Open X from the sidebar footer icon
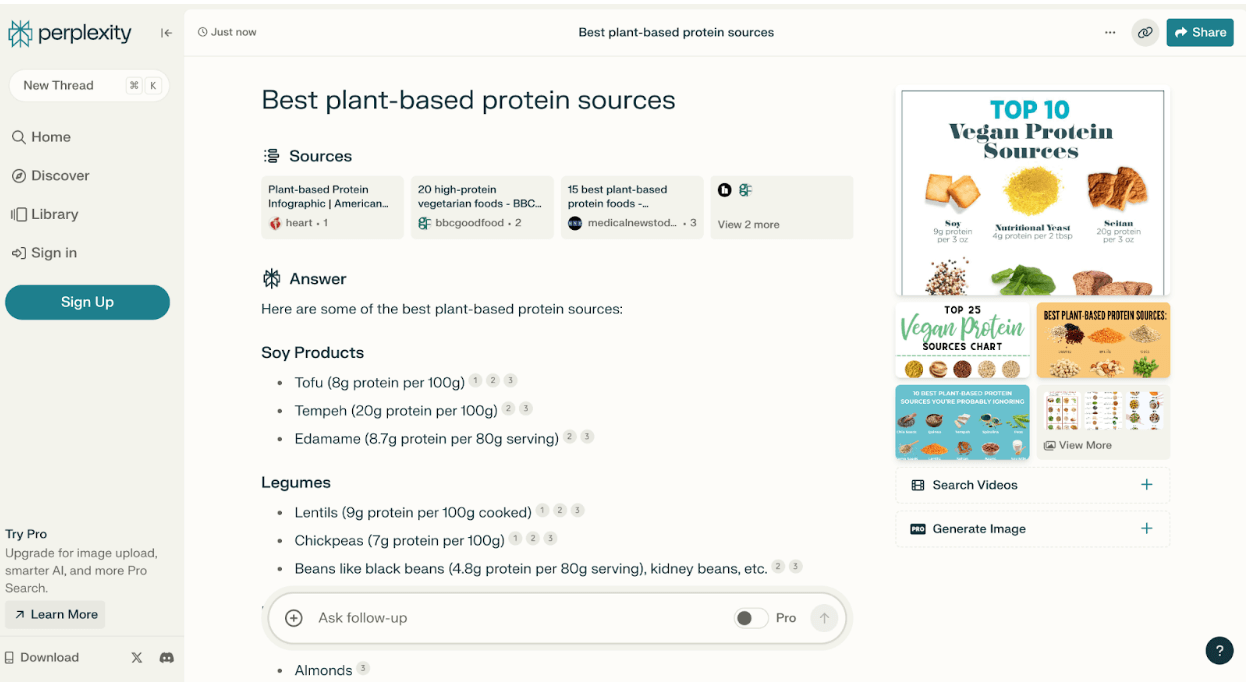 tap(136, 657)
